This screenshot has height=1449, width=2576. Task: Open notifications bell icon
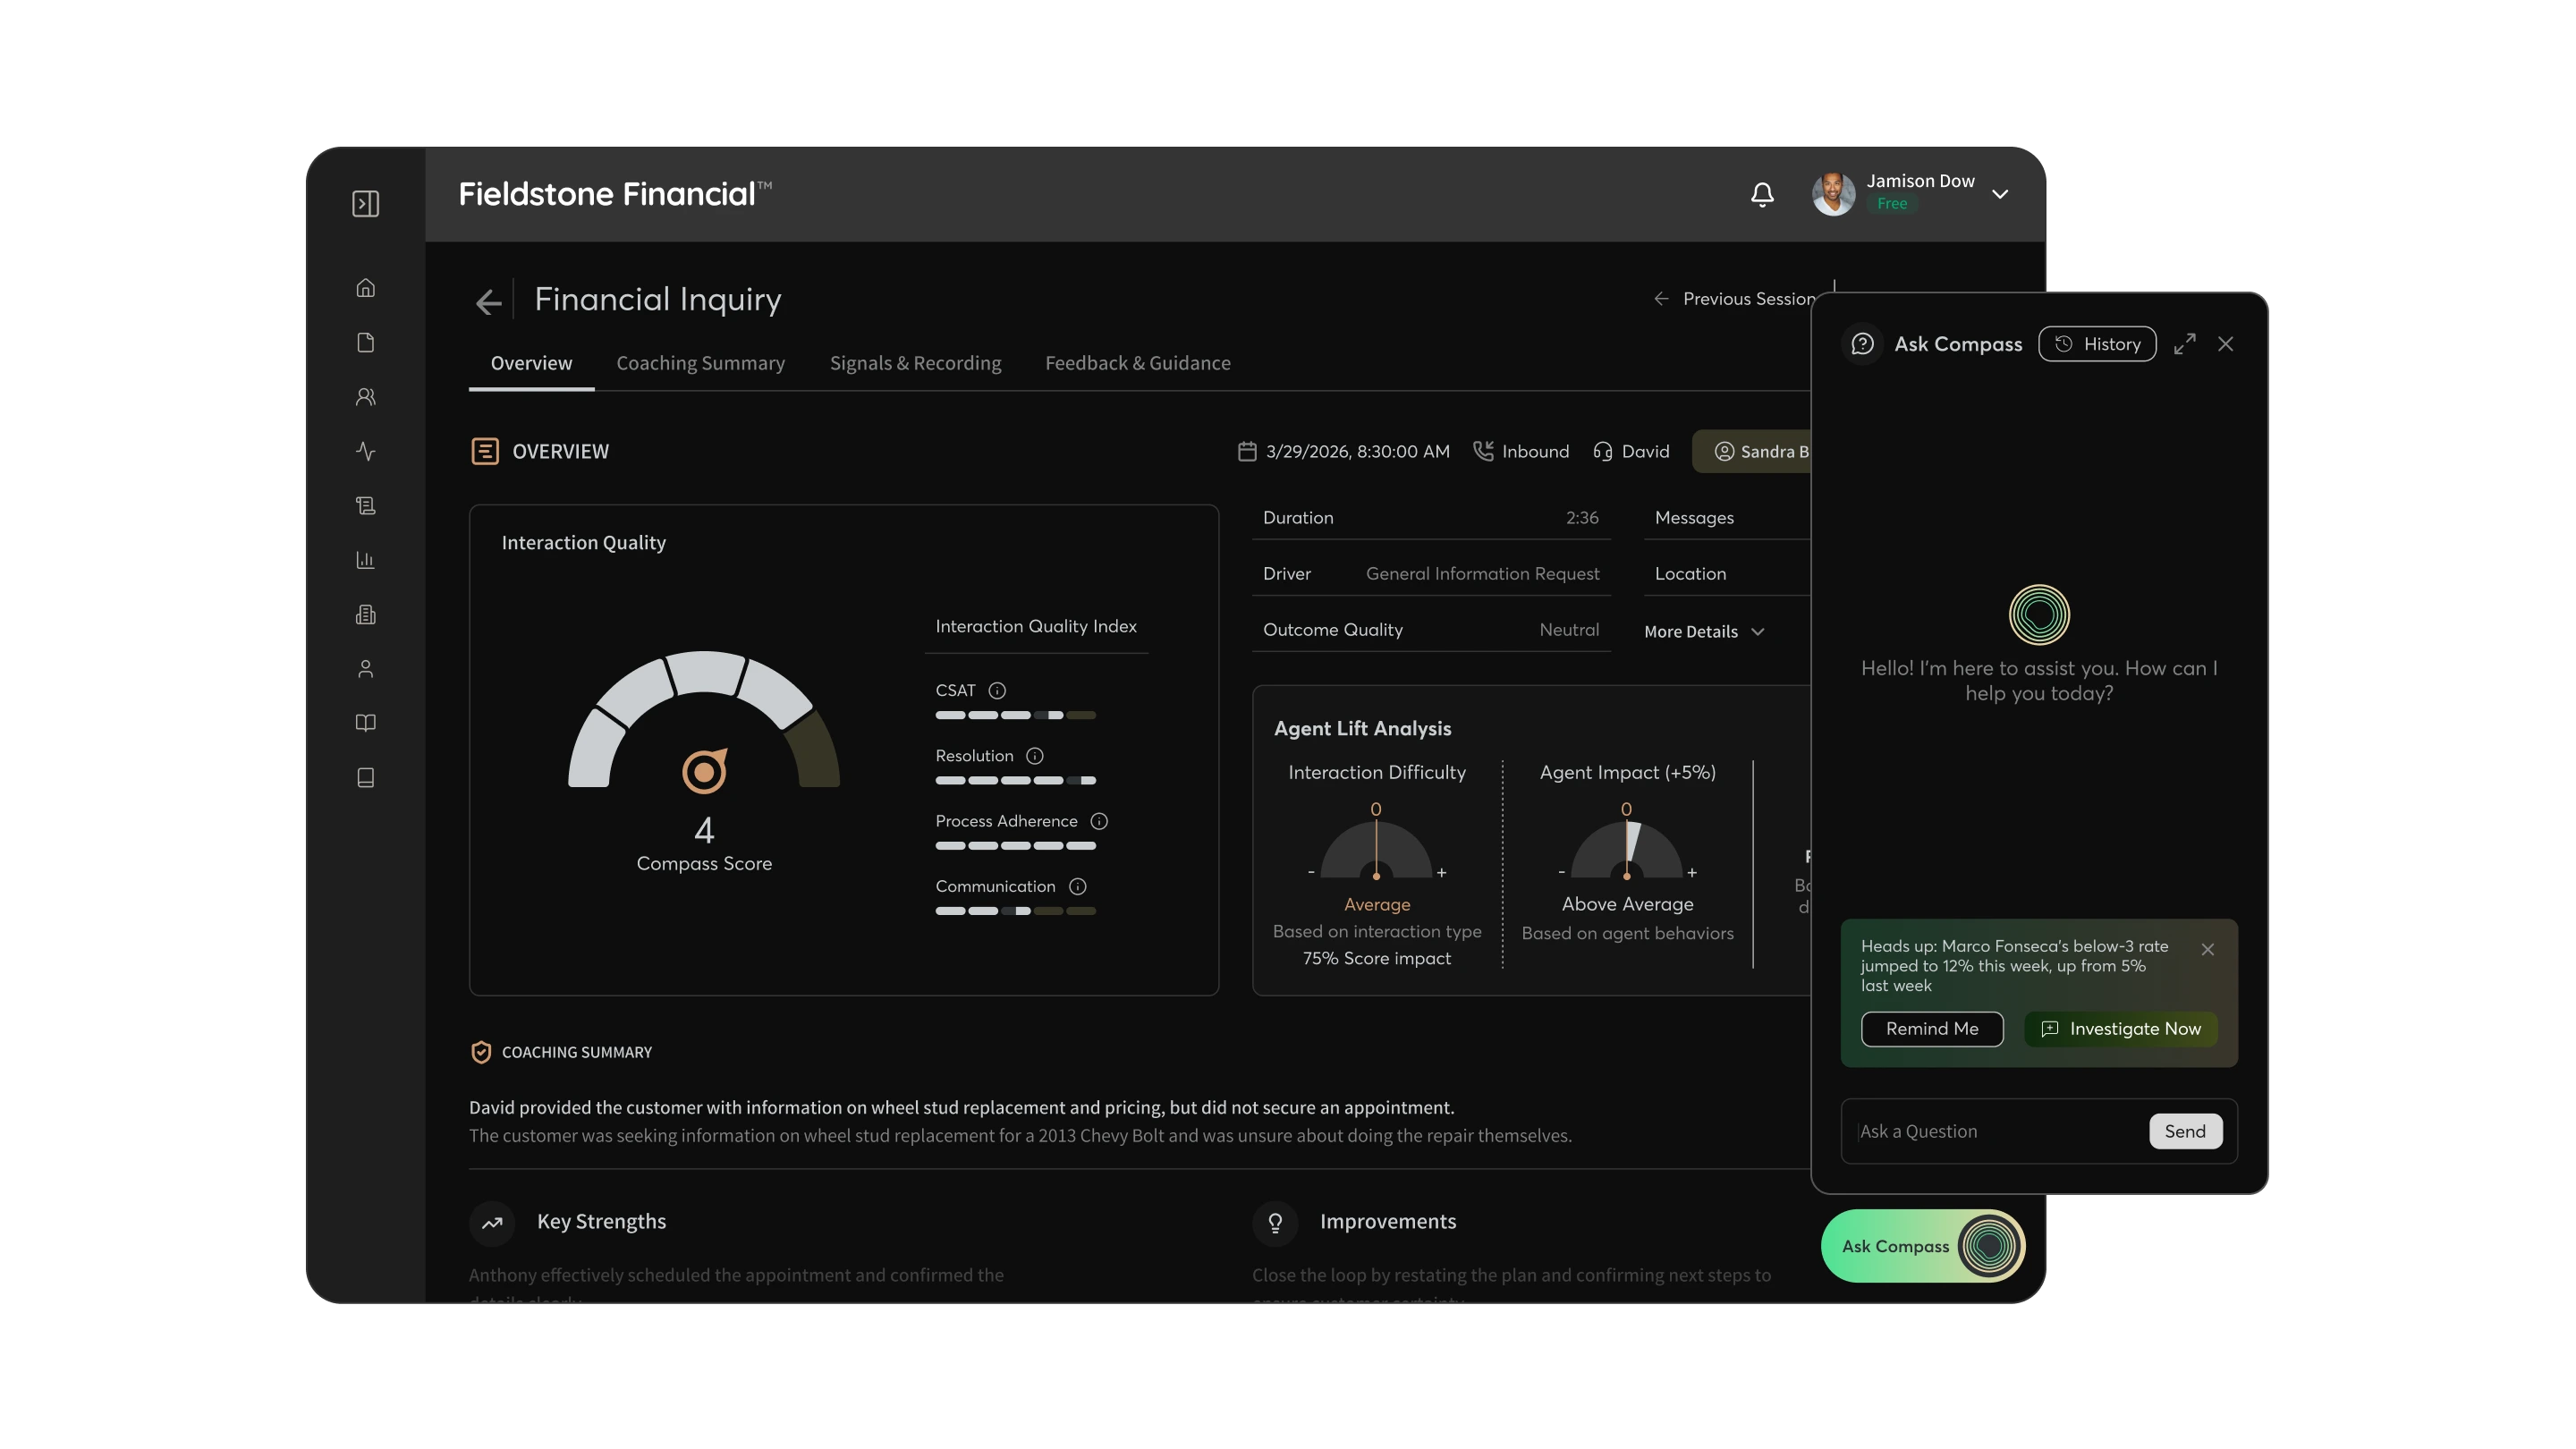click(x=1762, y=194)
